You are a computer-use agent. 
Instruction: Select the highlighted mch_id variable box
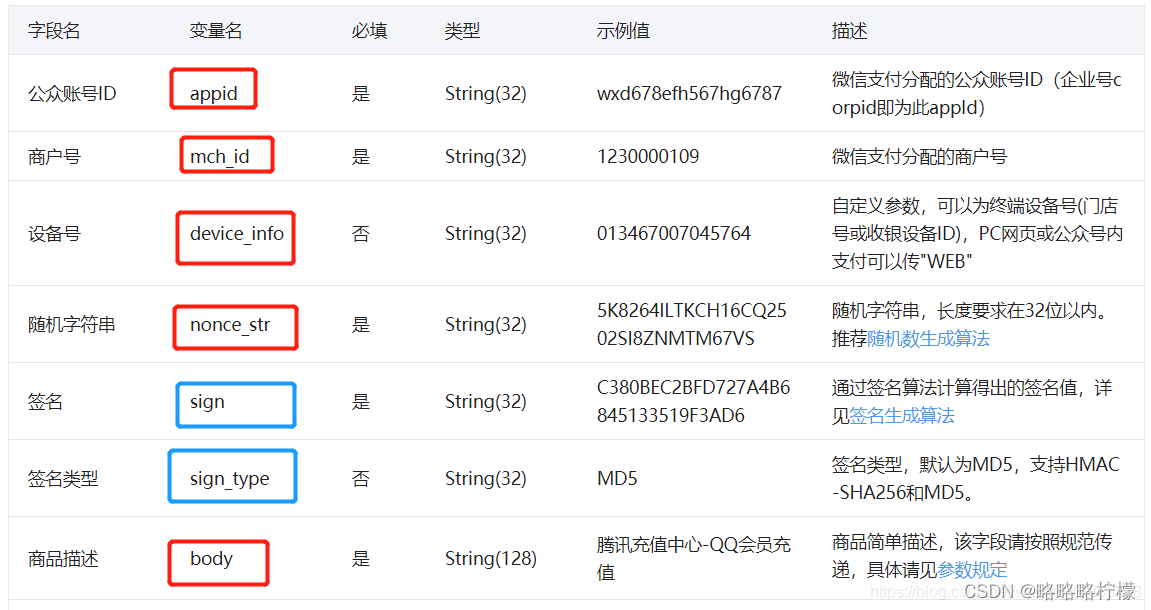click(x=226, y=152)
